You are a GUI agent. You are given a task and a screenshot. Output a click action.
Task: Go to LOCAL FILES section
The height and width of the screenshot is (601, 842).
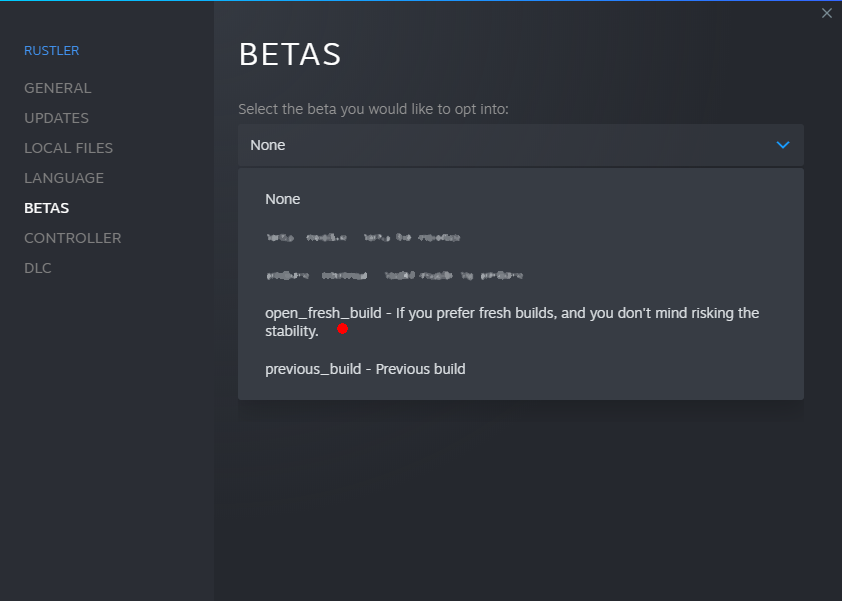tap(68, 148)
